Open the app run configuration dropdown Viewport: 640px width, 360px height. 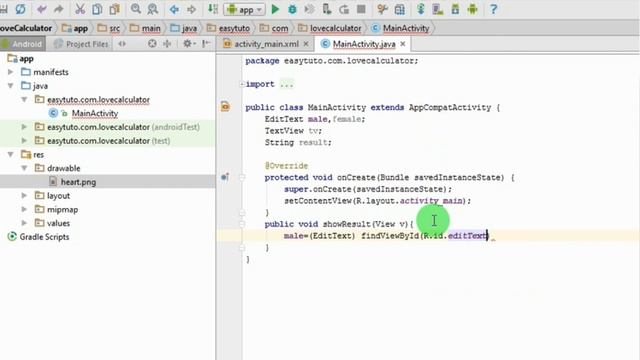245,9
